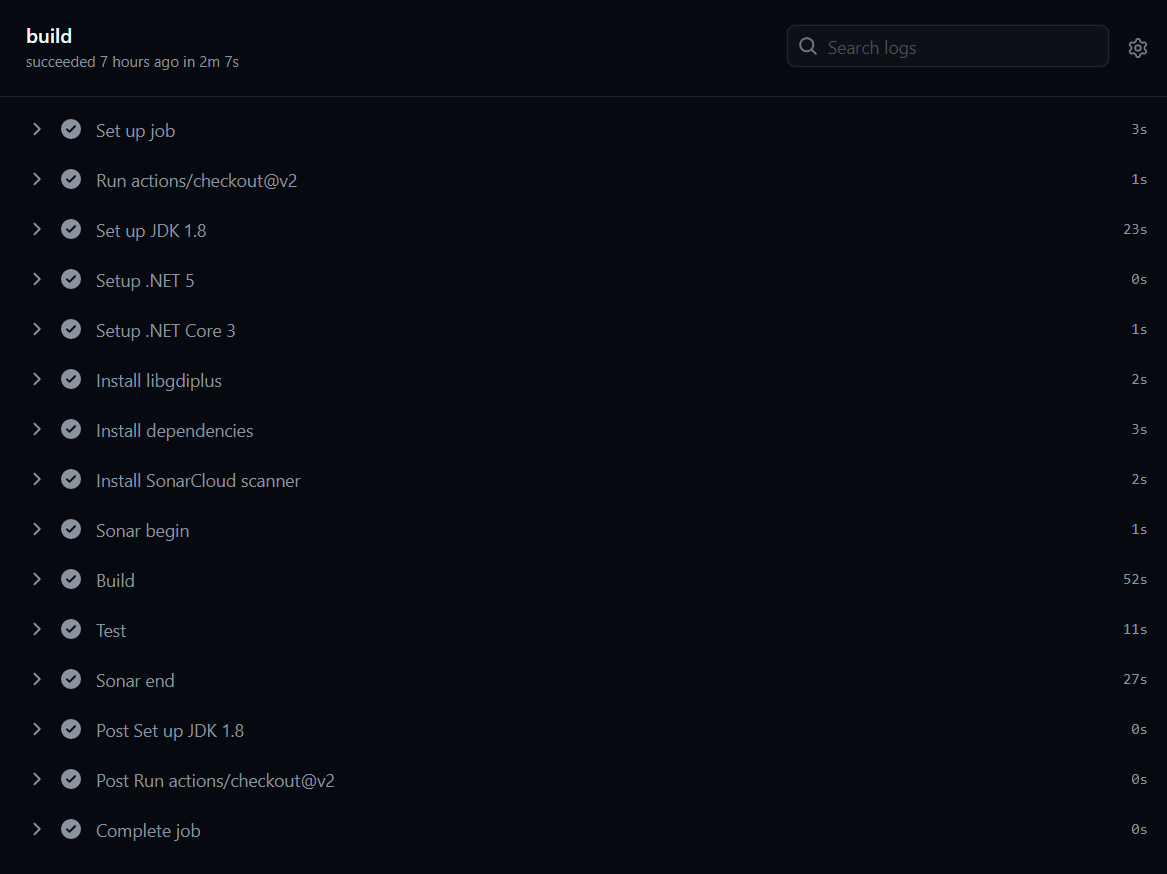Open the Run actions/checkout@v2 step label
Image resolution: width=1167 pixels, height=874 pixels.
pyautogui.click(x=196, y=181)
